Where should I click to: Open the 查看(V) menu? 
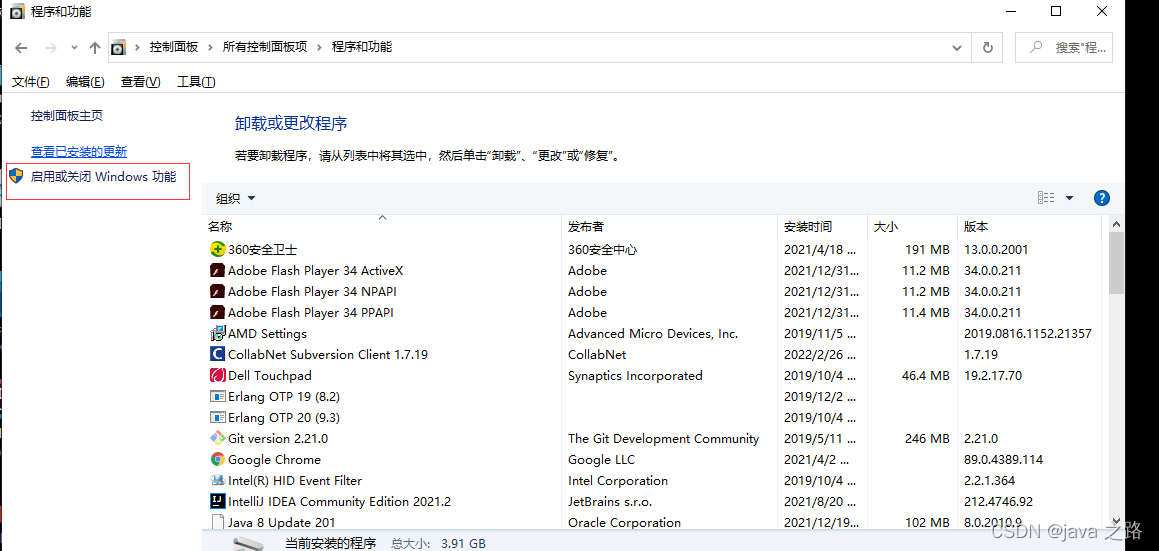tap(140, 82)
